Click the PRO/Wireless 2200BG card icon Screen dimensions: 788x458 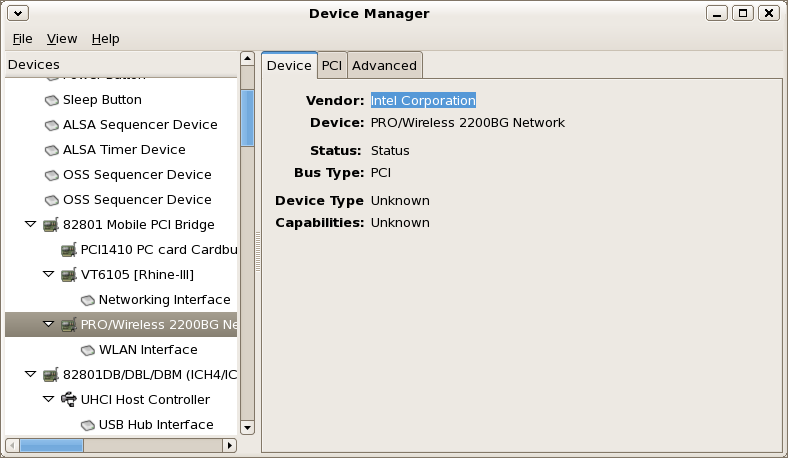pyautogui.click(x=69, y=325)
